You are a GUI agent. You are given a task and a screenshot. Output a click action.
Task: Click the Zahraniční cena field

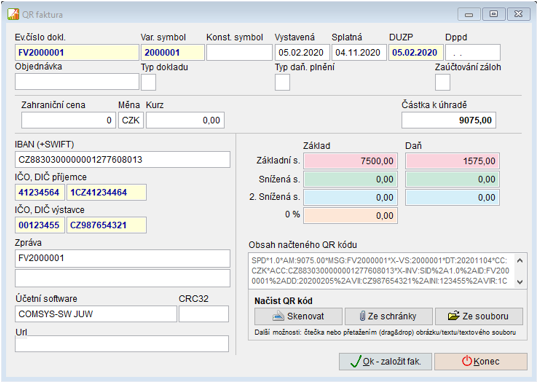(x=68, y=120)
